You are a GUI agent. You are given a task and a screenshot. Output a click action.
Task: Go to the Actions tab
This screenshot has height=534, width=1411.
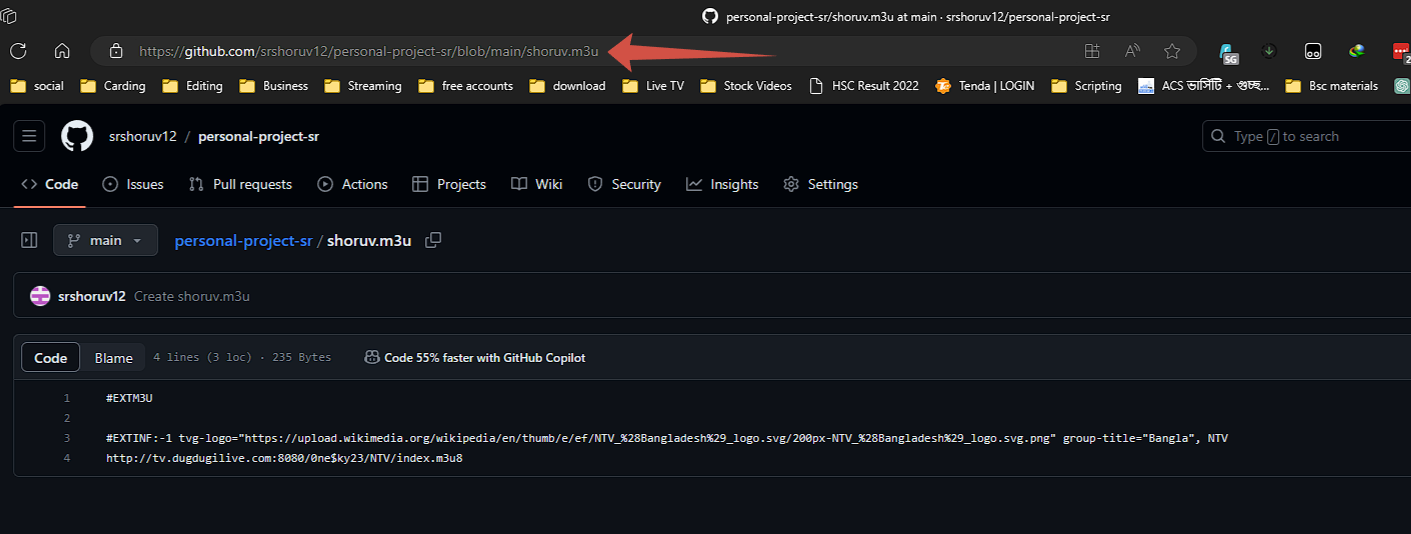353,184
